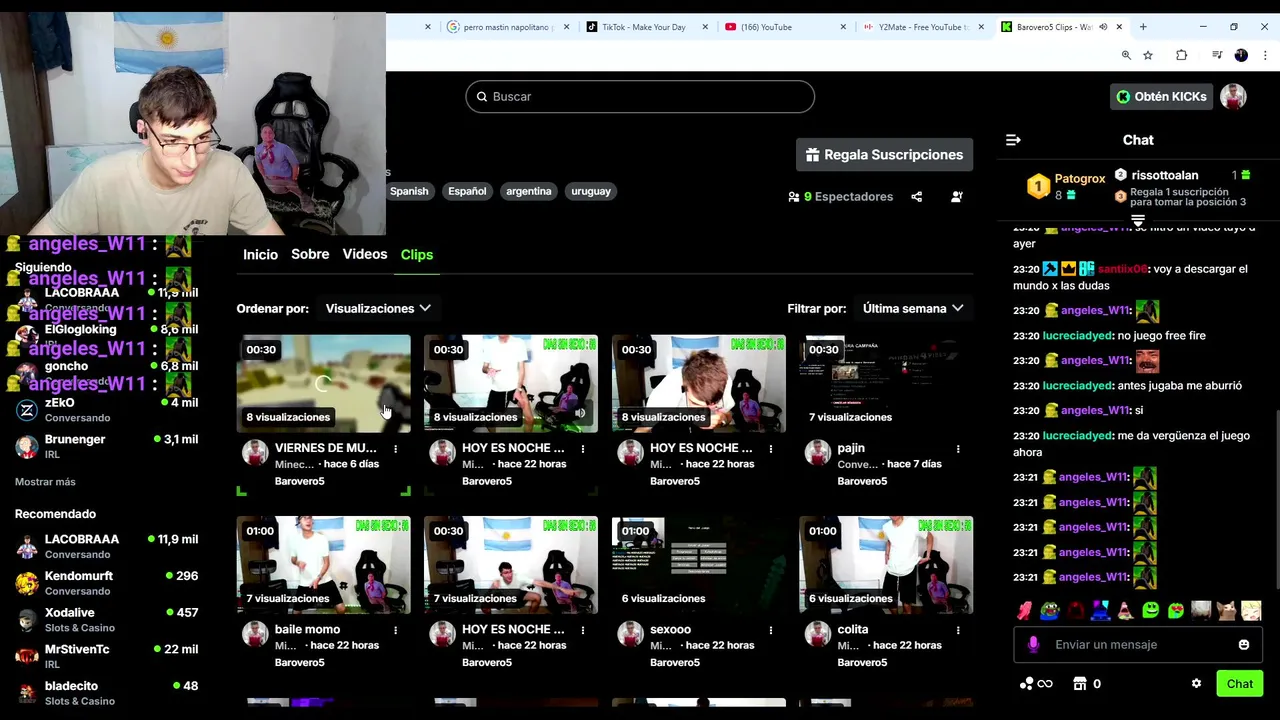Insert the heart-eyes green Kick emote

pyautogui.click(x=1175, y=610)
